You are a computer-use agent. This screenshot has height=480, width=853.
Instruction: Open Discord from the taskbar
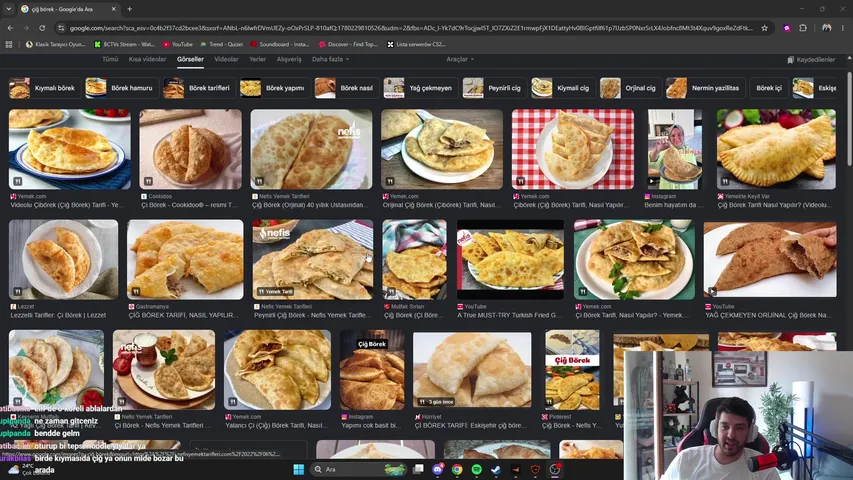coord(437,469)
